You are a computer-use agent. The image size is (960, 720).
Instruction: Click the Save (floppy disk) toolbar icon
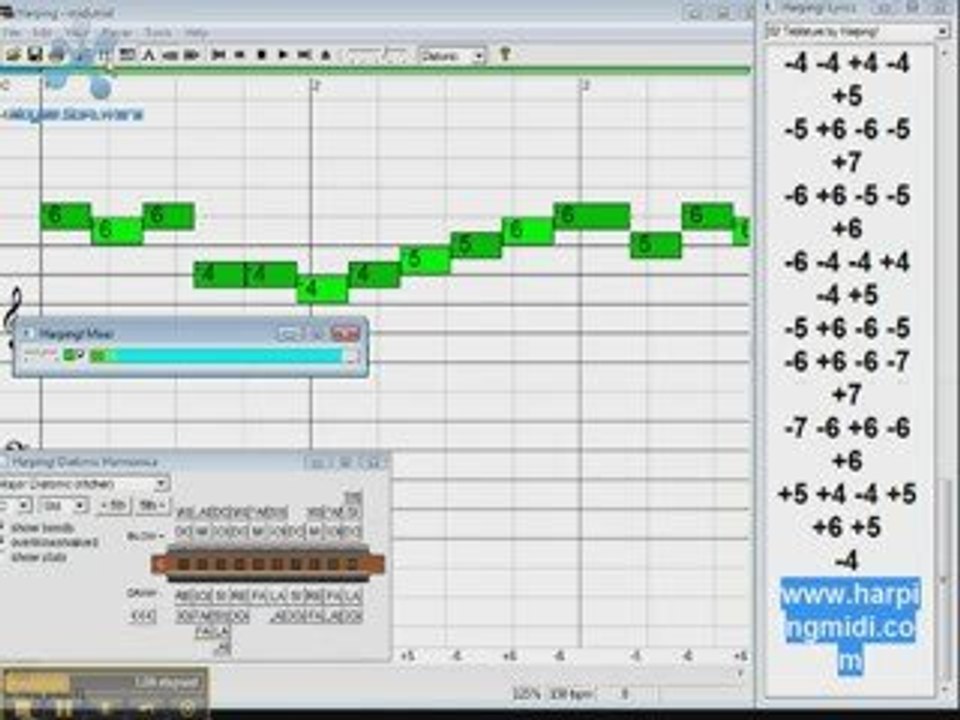(35, 55)
